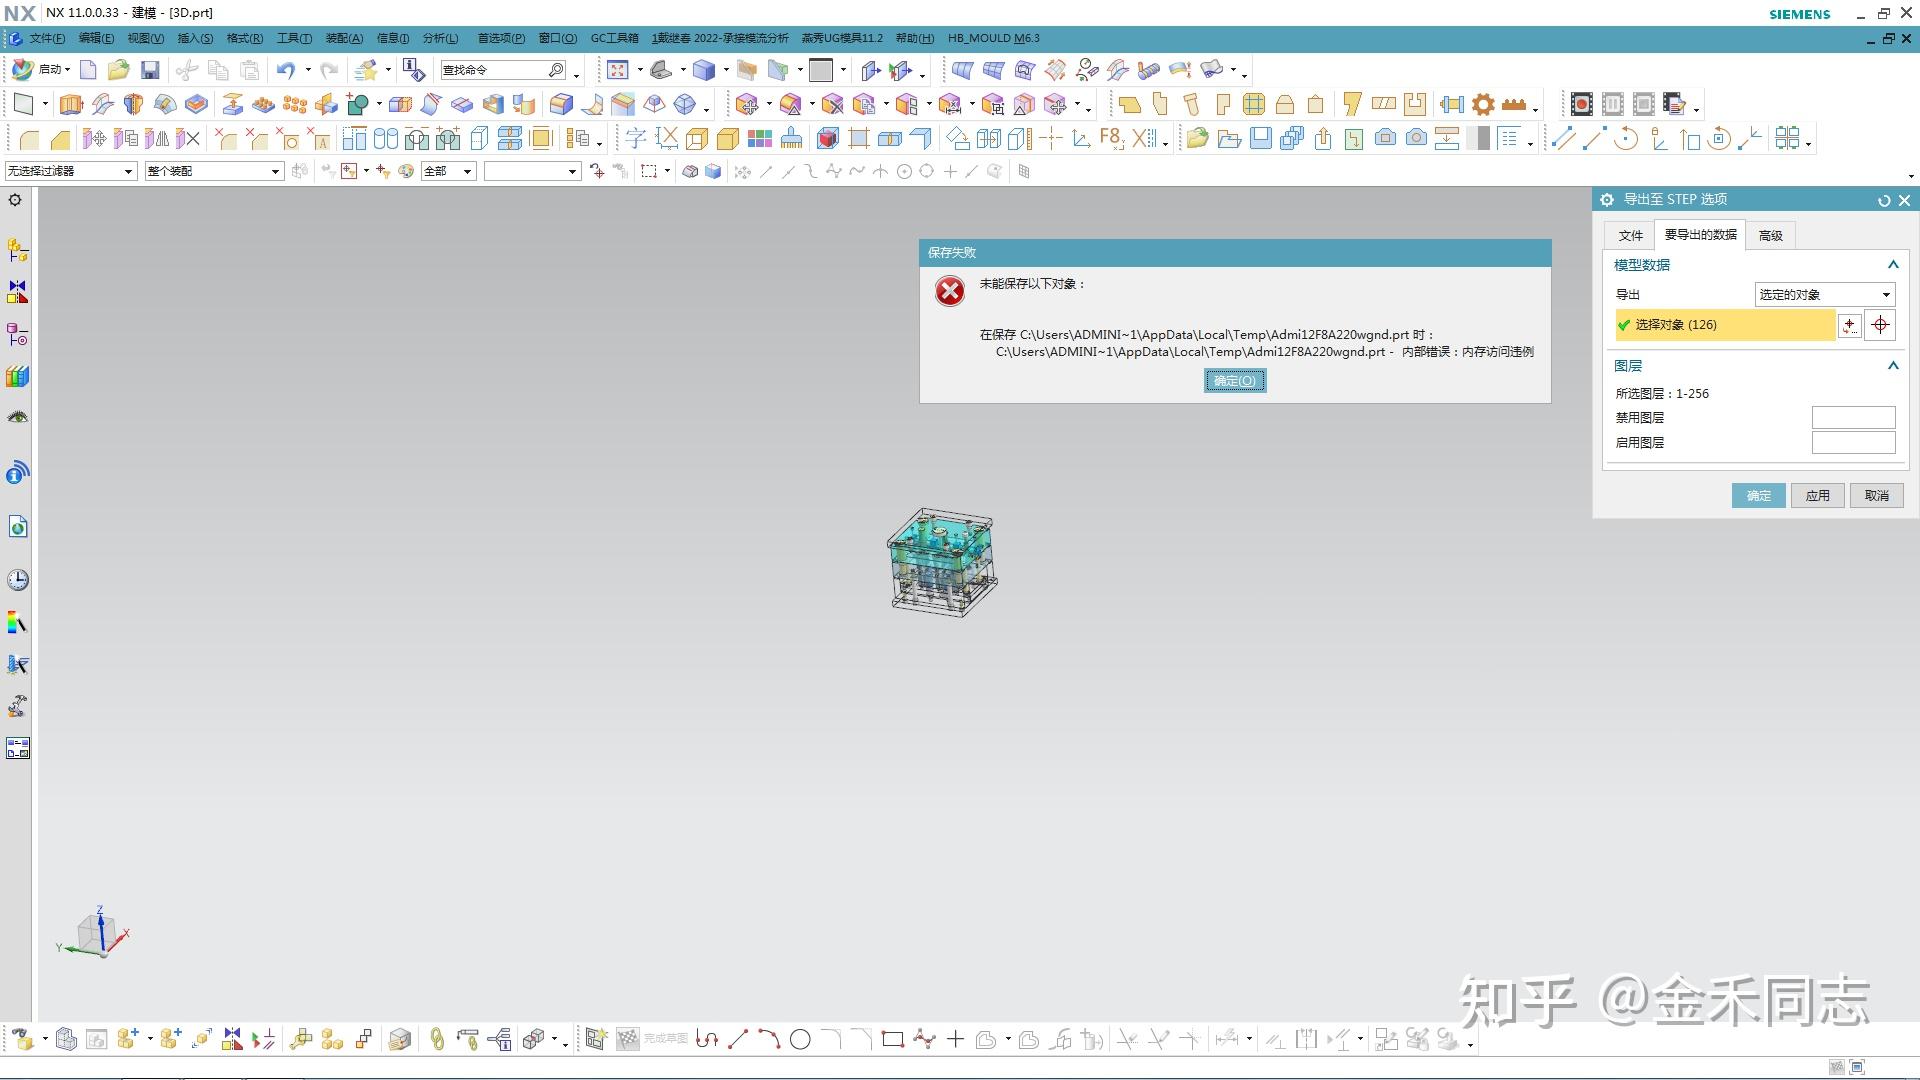1920x1080 pixels.
Task: Open History clock icon in sidebar
Action: point(17,580)
